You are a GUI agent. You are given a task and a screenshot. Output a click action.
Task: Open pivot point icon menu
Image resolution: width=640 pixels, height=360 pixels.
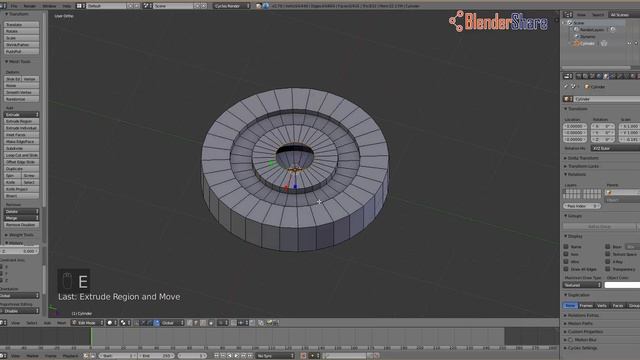[x=124, y=323]
